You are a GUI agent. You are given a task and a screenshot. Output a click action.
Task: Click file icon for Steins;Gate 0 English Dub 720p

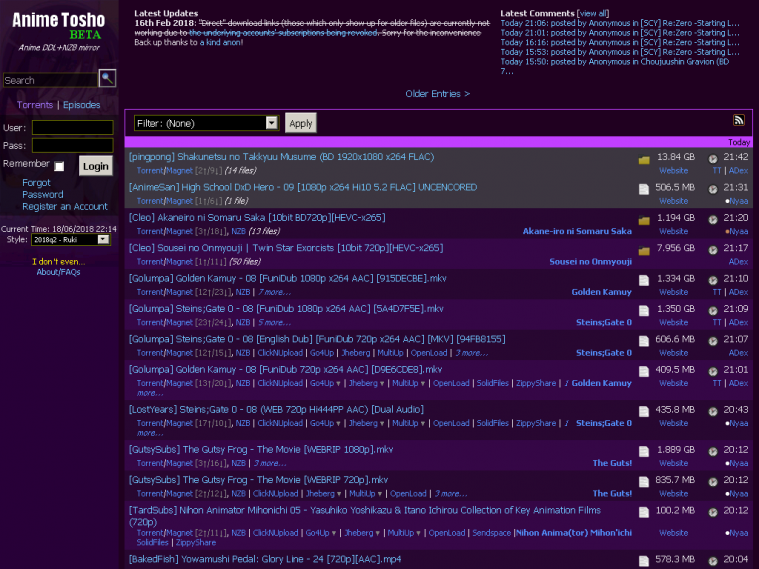coord(644,341)
